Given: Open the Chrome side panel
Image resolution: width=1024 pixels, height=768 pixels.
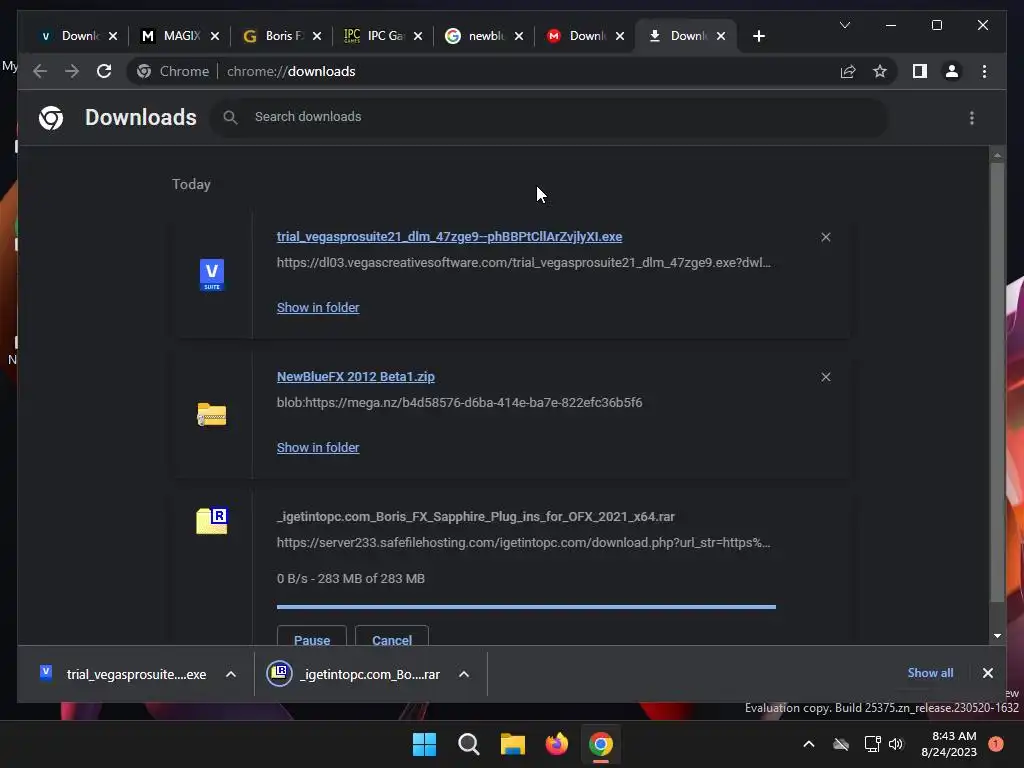Looking at the screenshot, I should 920,71.
